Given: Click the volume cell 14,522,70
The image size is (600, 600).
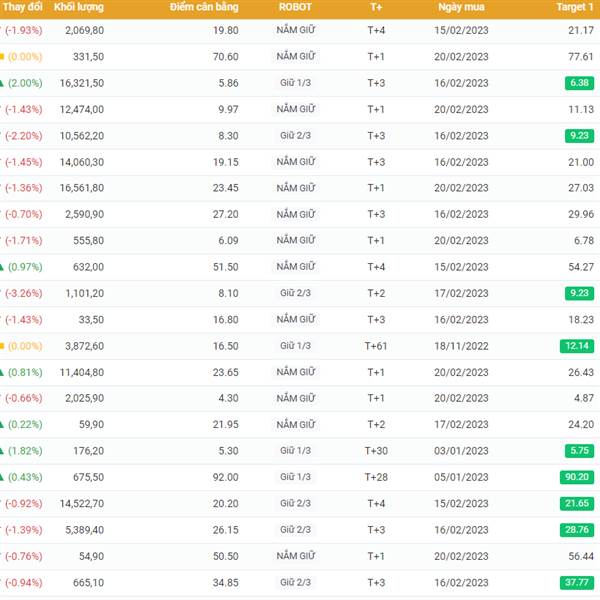Looking at the screenshot, I should [x=82, y=504].
